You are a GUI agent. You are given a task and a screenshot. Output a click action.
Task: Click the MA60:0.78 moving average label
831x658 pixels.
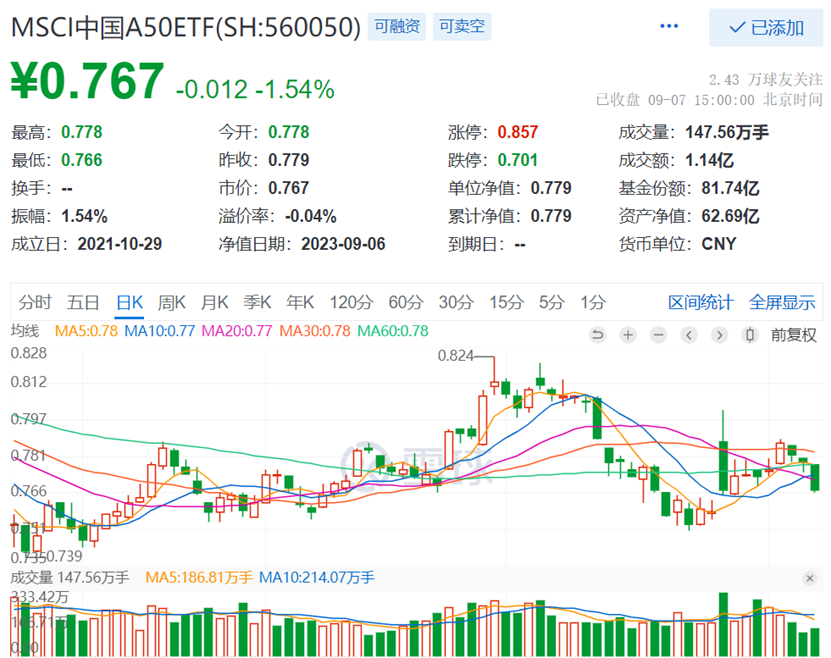[x=393, y=331]
